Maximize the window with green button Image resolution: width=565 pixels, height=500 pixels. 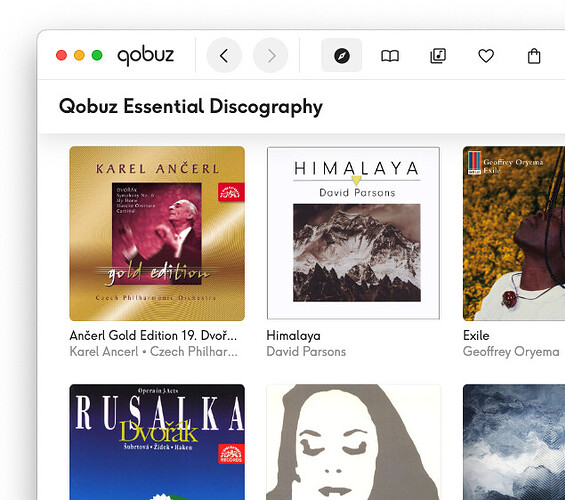coord(97,55)
